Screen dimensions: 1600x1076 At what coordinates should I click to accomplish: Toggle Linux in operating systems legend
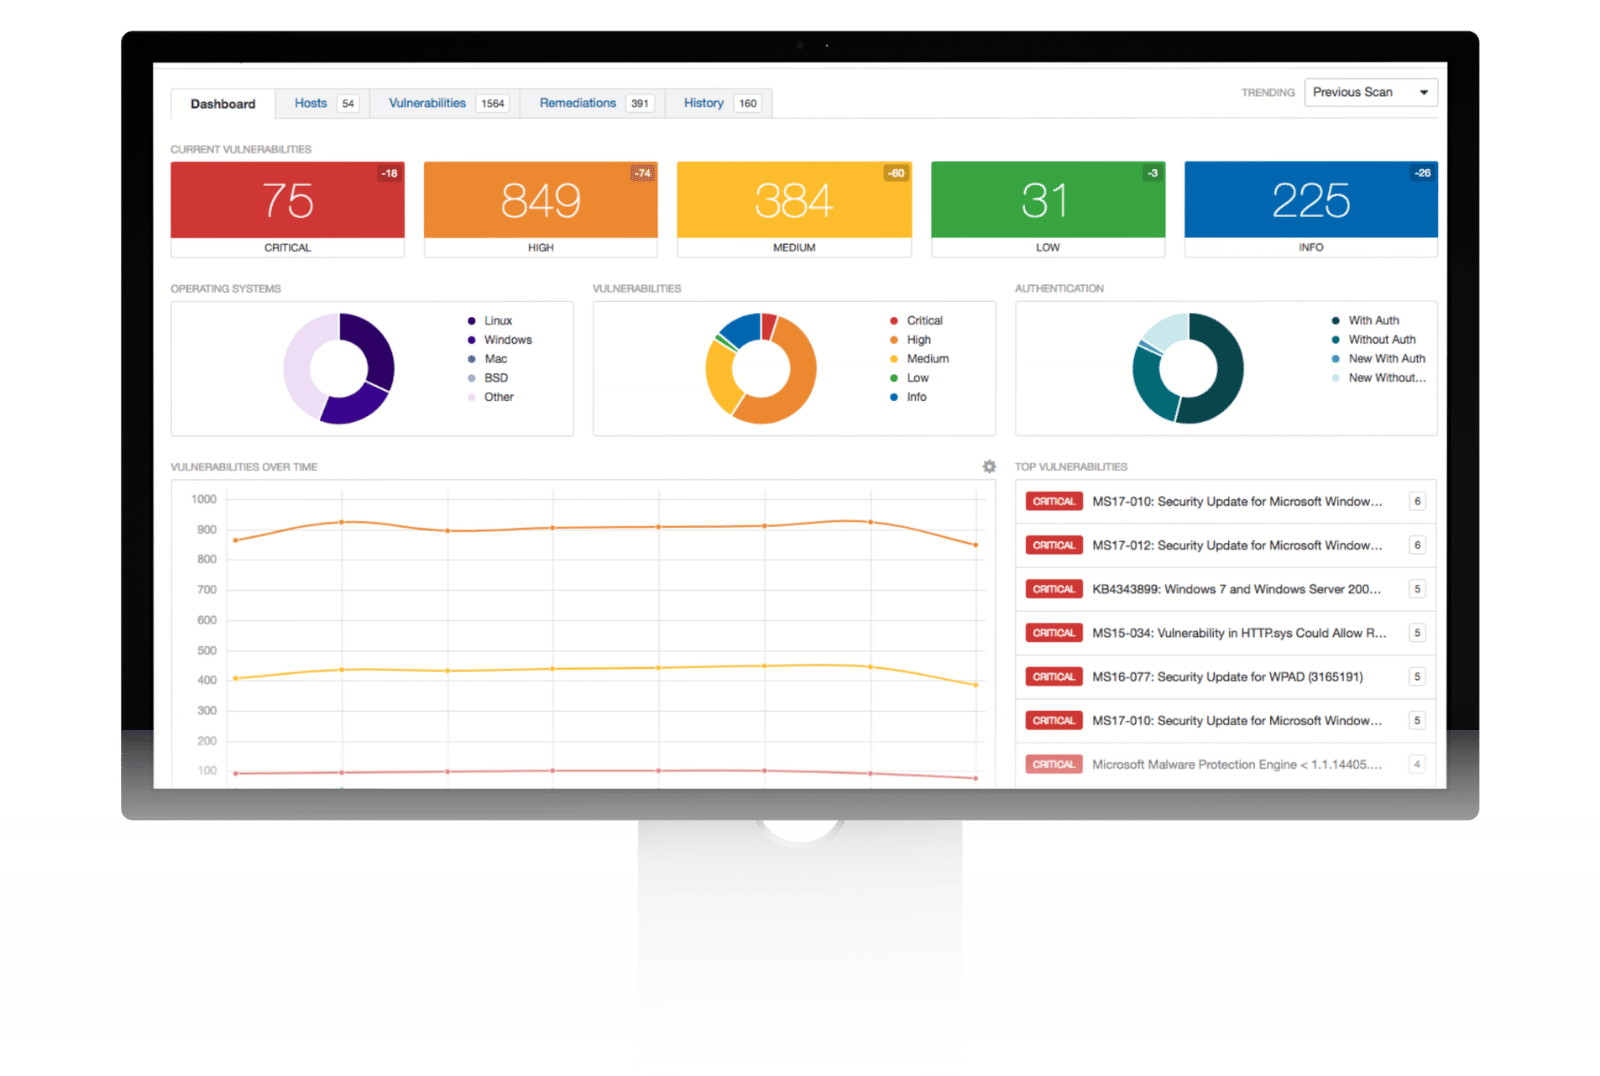[x=497, y=321]
